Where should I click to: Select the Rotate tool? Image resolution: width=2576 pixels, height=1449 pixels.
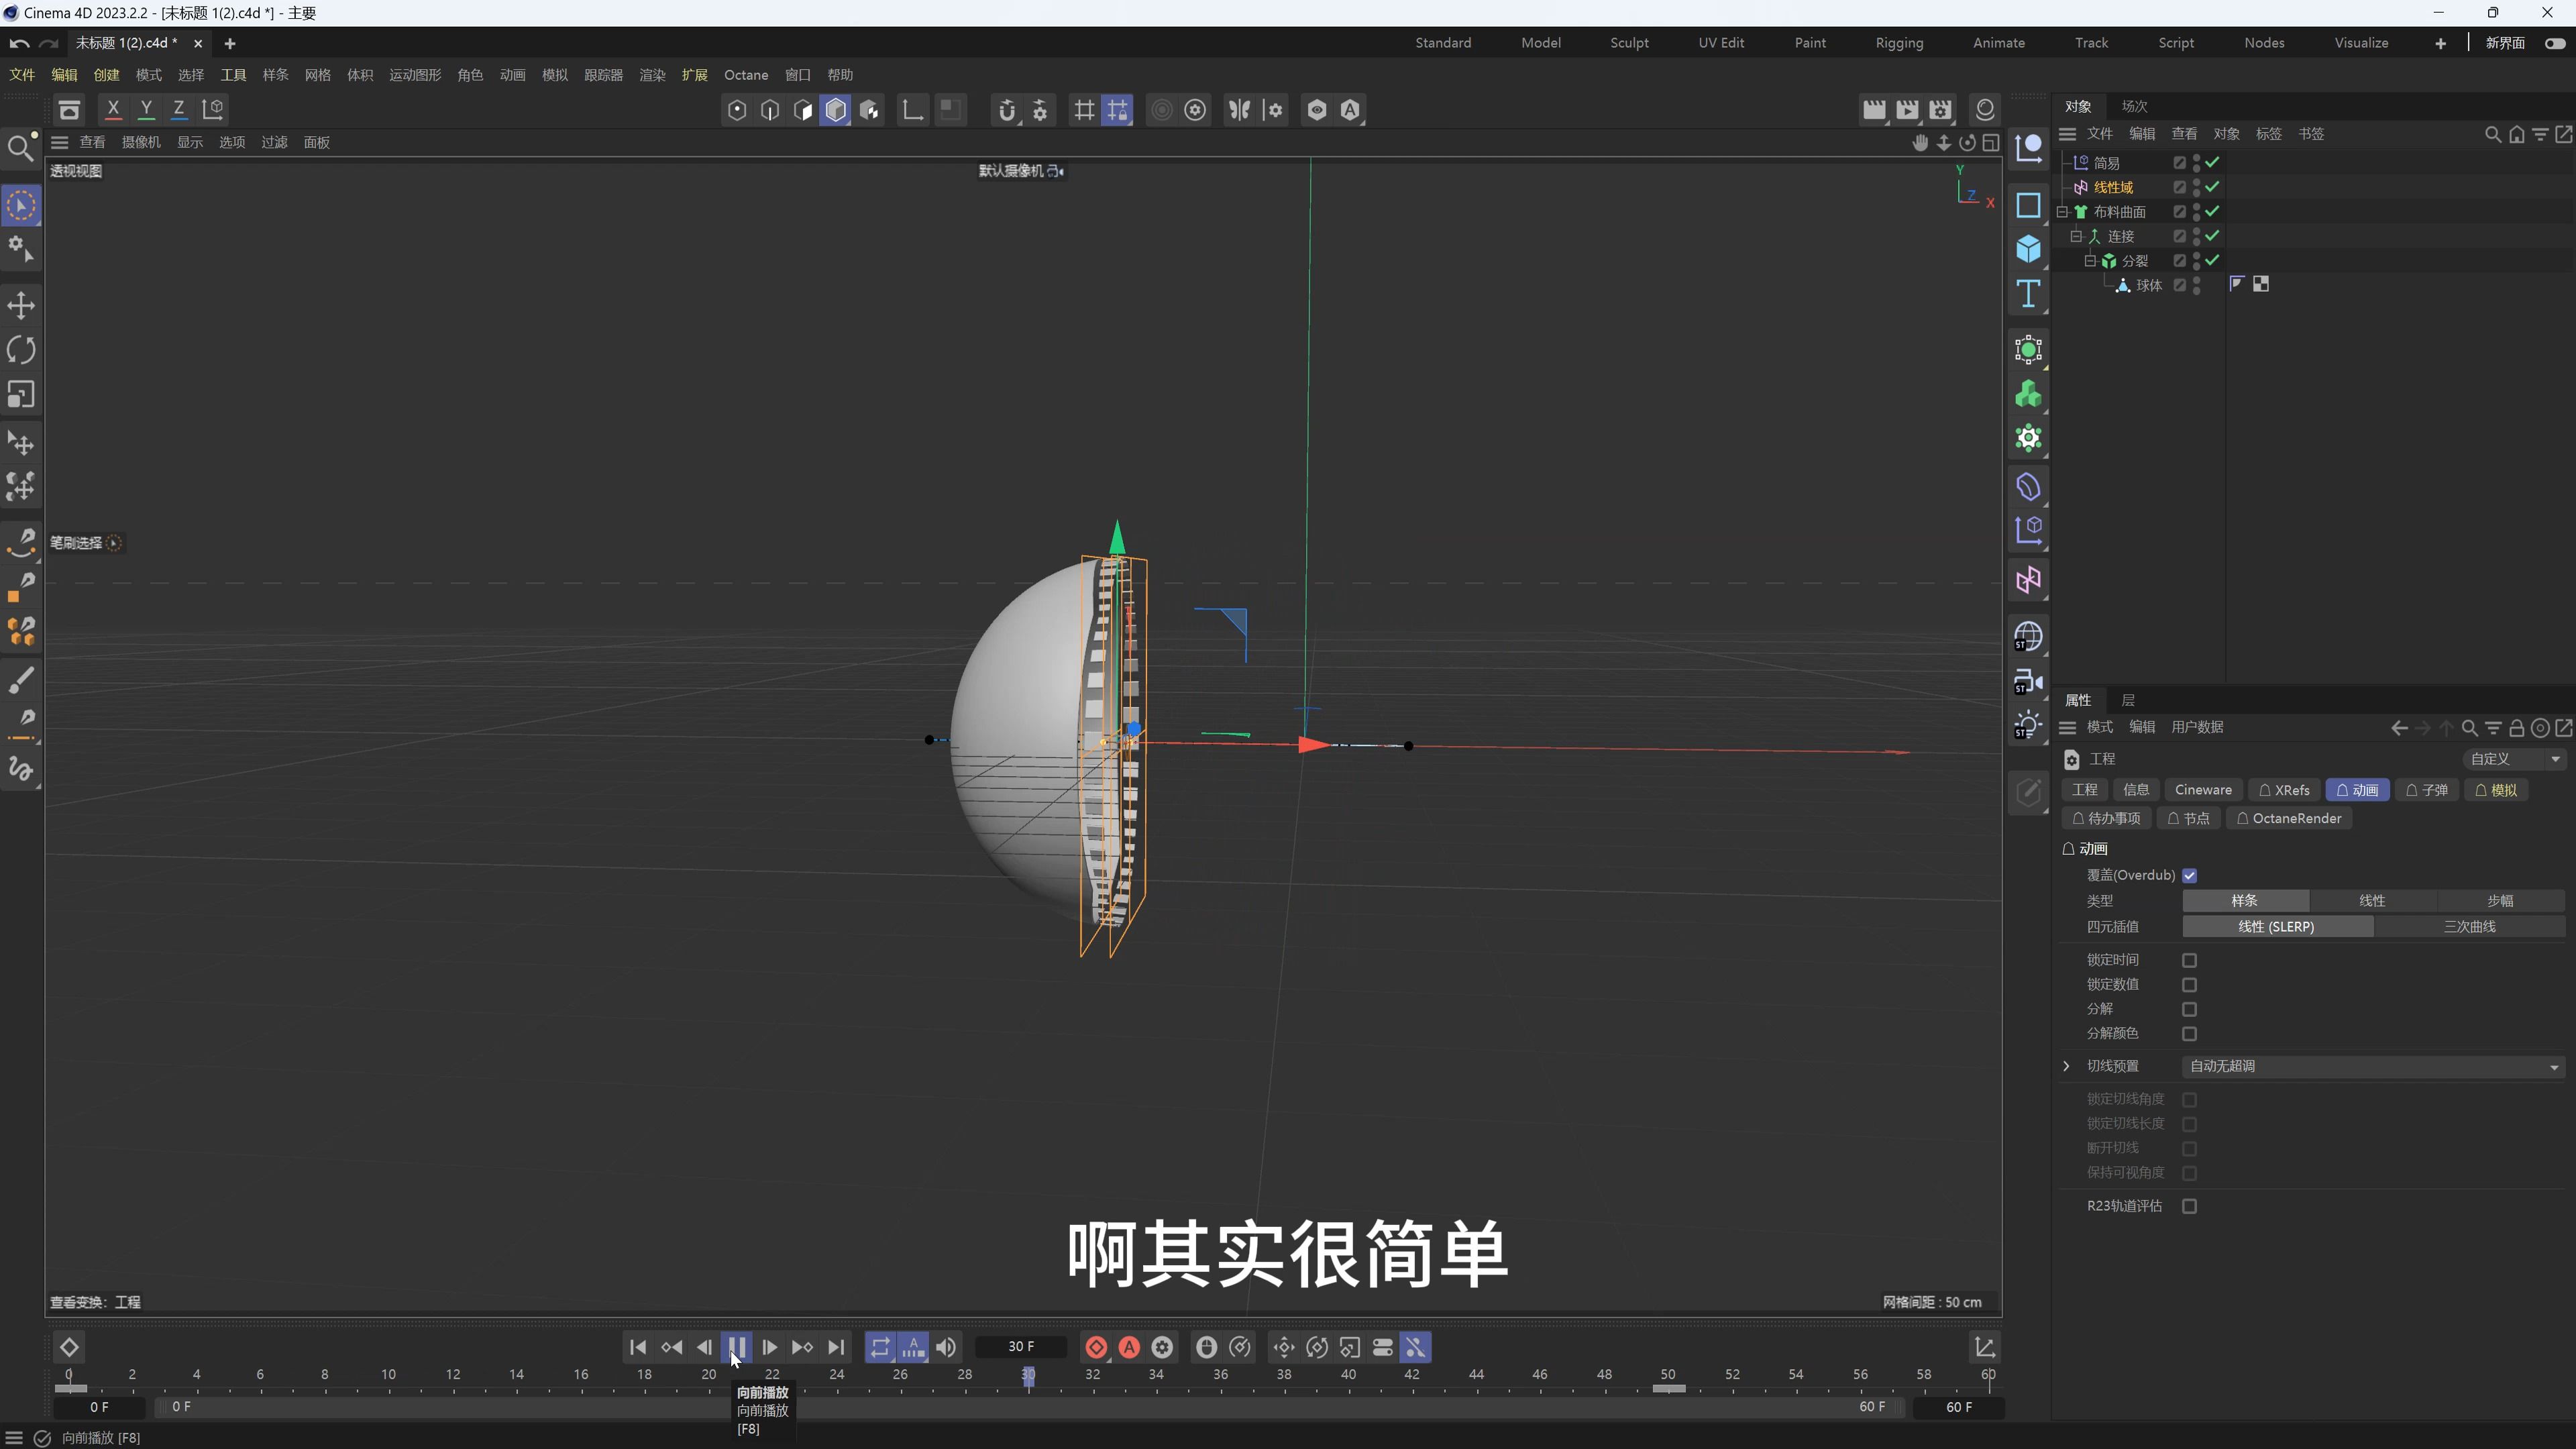pyautogui.click(x=21, y=350)
